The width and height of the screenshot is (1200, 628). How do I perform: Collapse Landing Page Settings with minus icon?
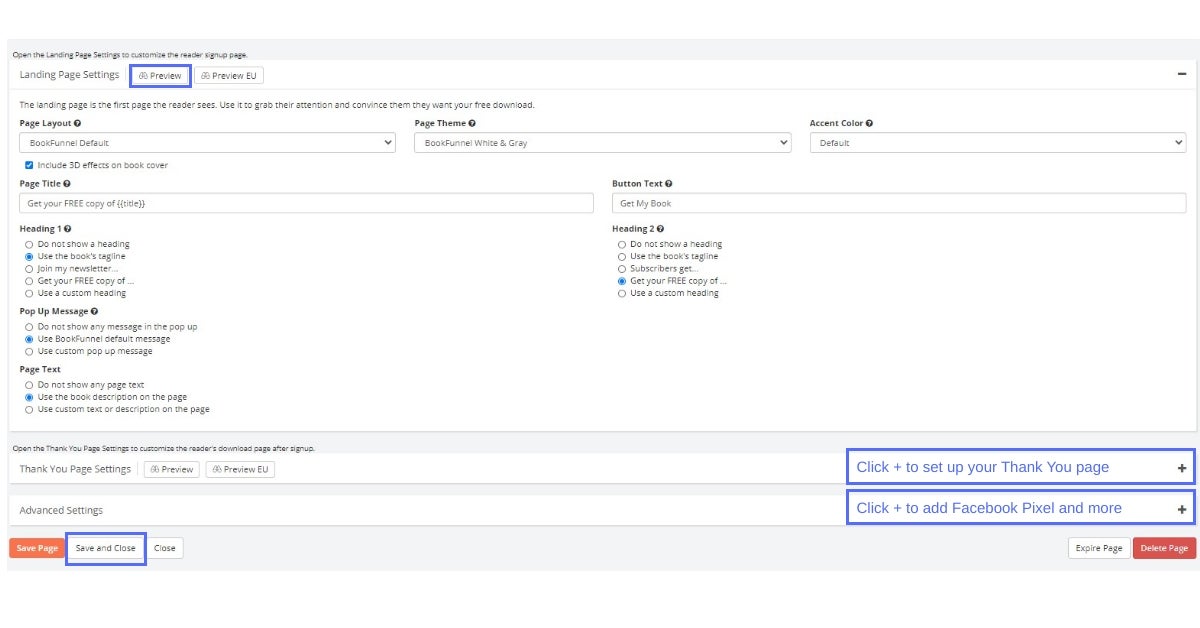tap(1181, 75)
